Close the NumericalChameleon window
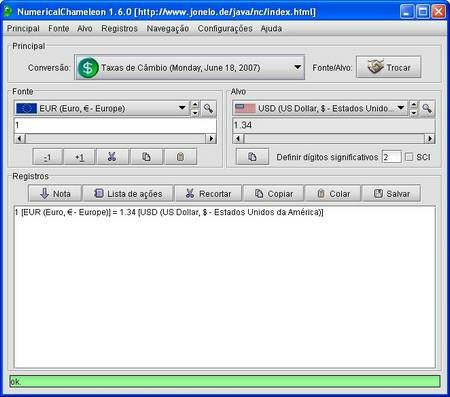The image size is (450, 397). point(439,12)
